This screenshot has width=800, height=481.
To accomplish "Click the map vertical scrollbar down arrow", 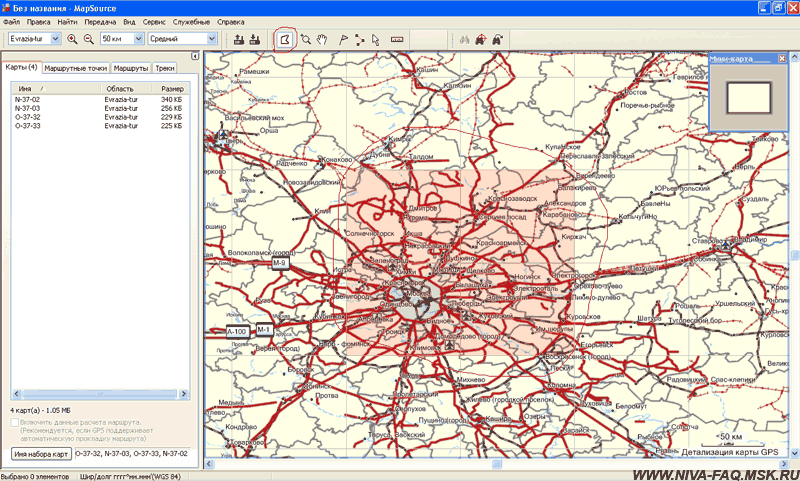I will coord(795,453).
